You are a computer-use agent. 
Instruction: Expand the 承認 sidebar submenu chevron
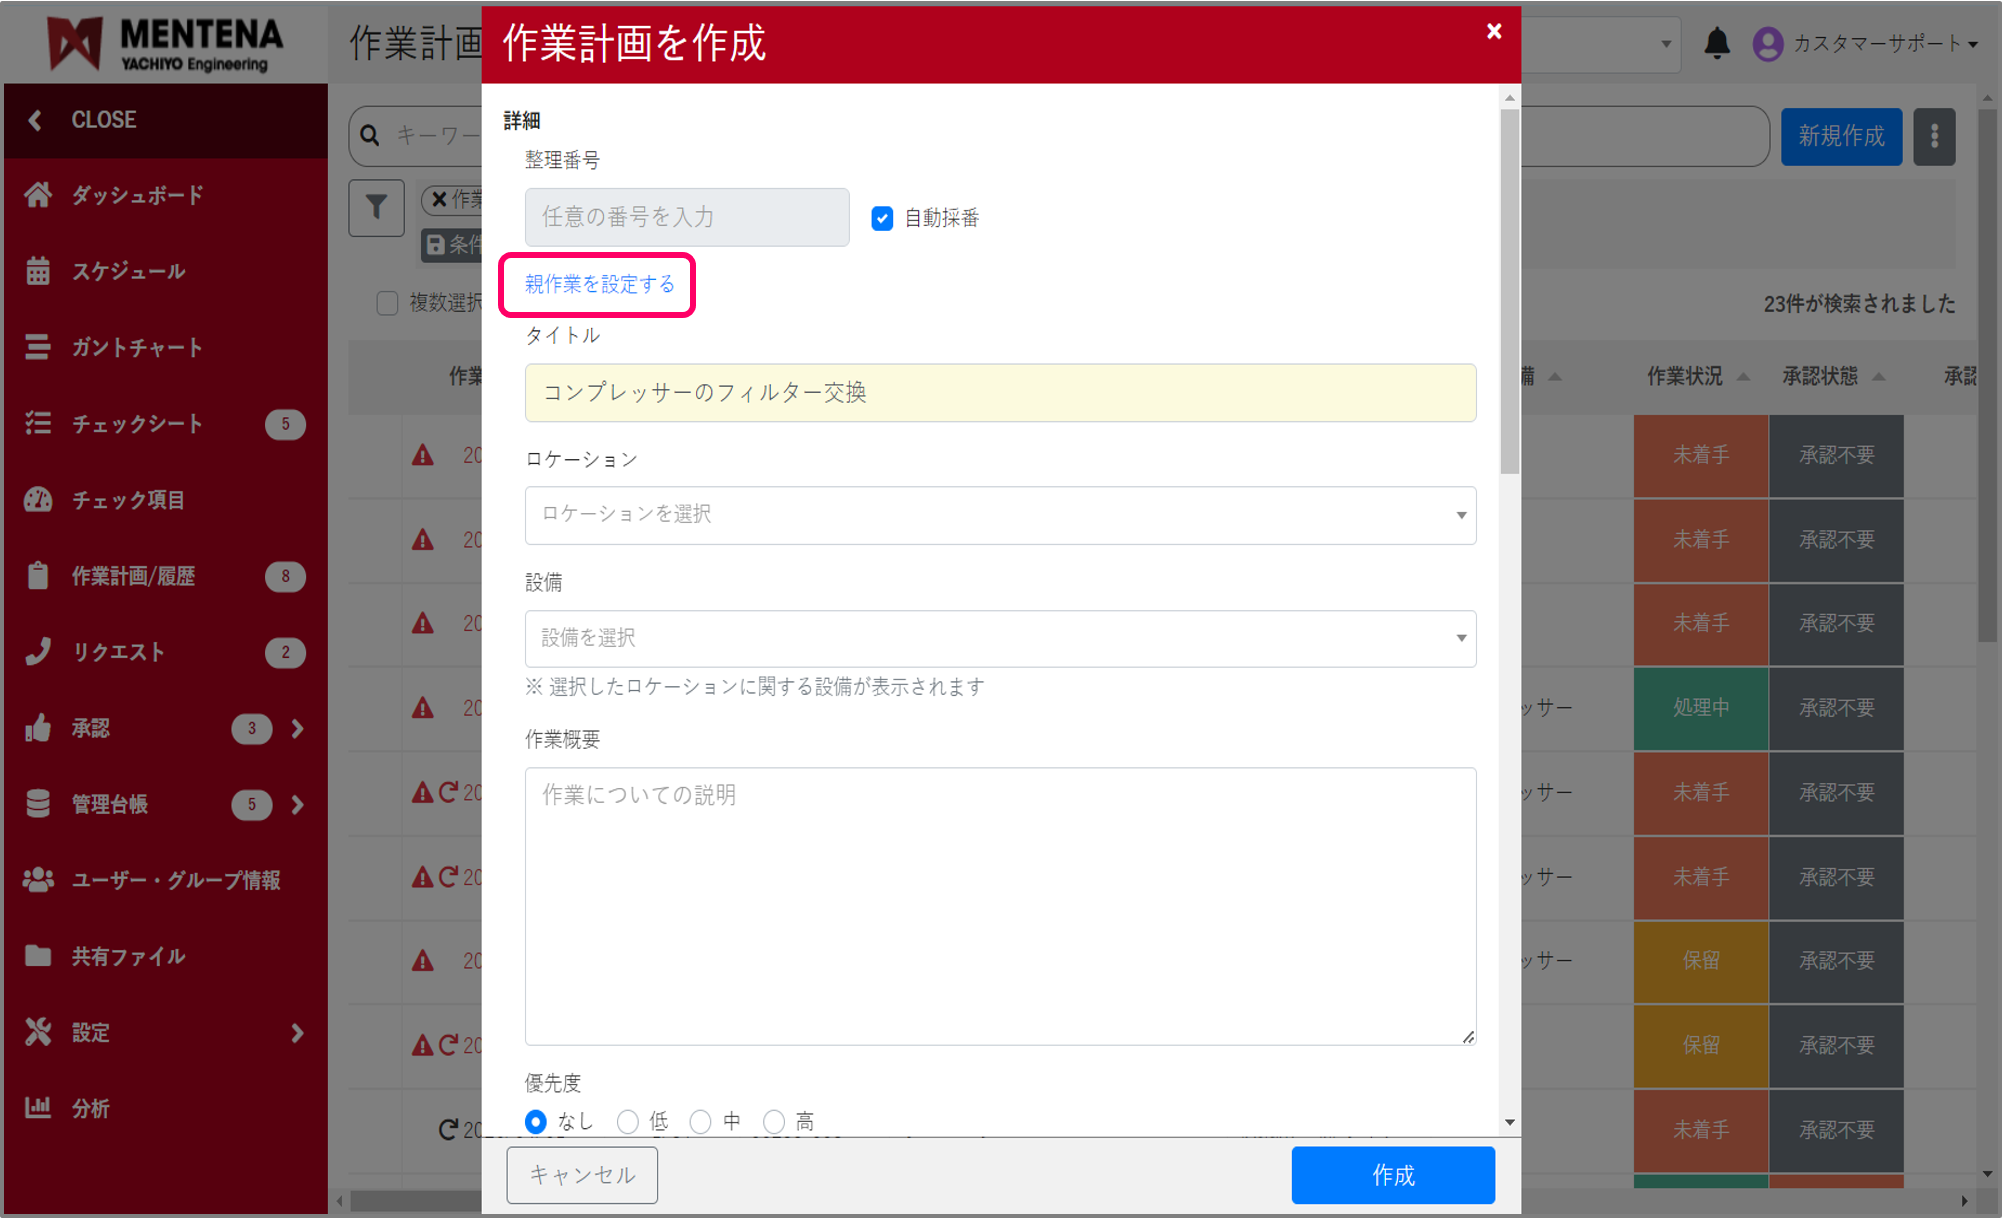tap(297, 729)
